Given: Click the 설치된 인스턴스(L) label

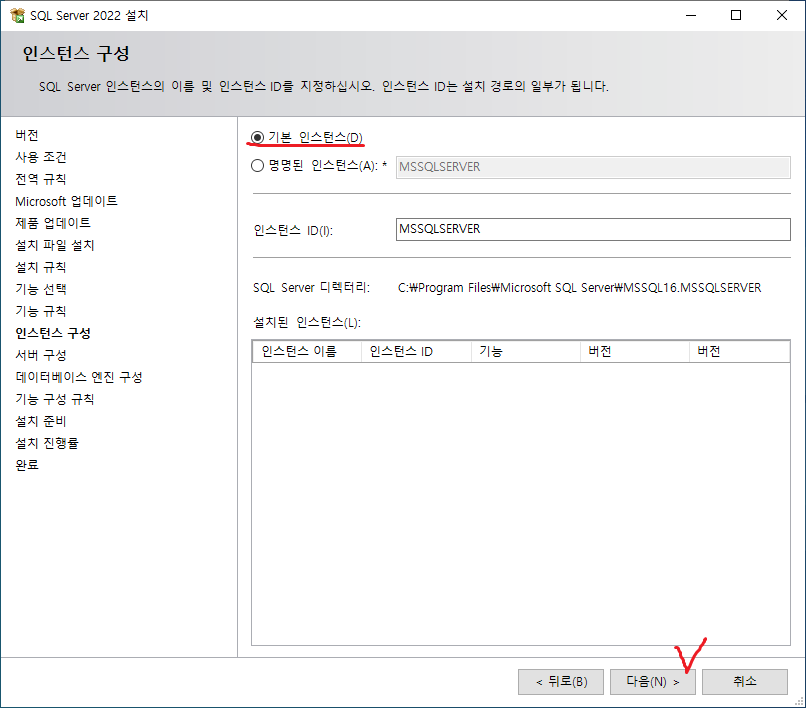Looking at the screenshot, I should 307,323.
